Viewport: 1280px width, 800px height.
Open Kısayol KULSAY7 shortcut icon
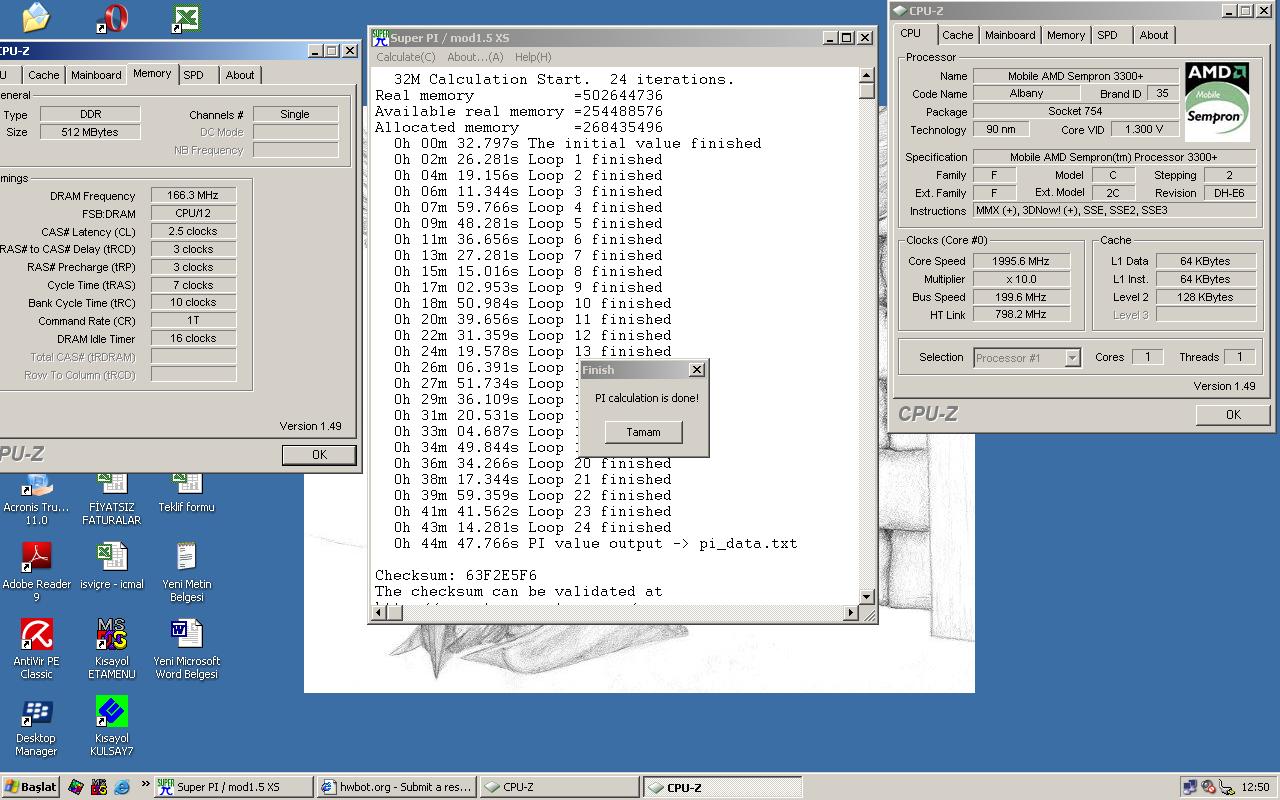[x=112, y=711]
